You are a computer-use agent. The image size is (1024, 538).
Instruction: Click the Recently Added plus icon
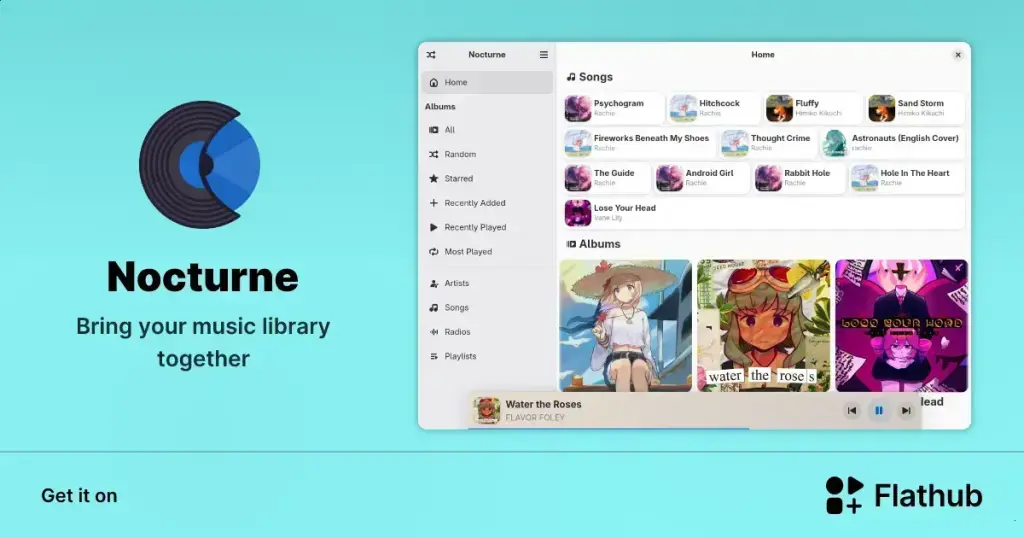434,203
